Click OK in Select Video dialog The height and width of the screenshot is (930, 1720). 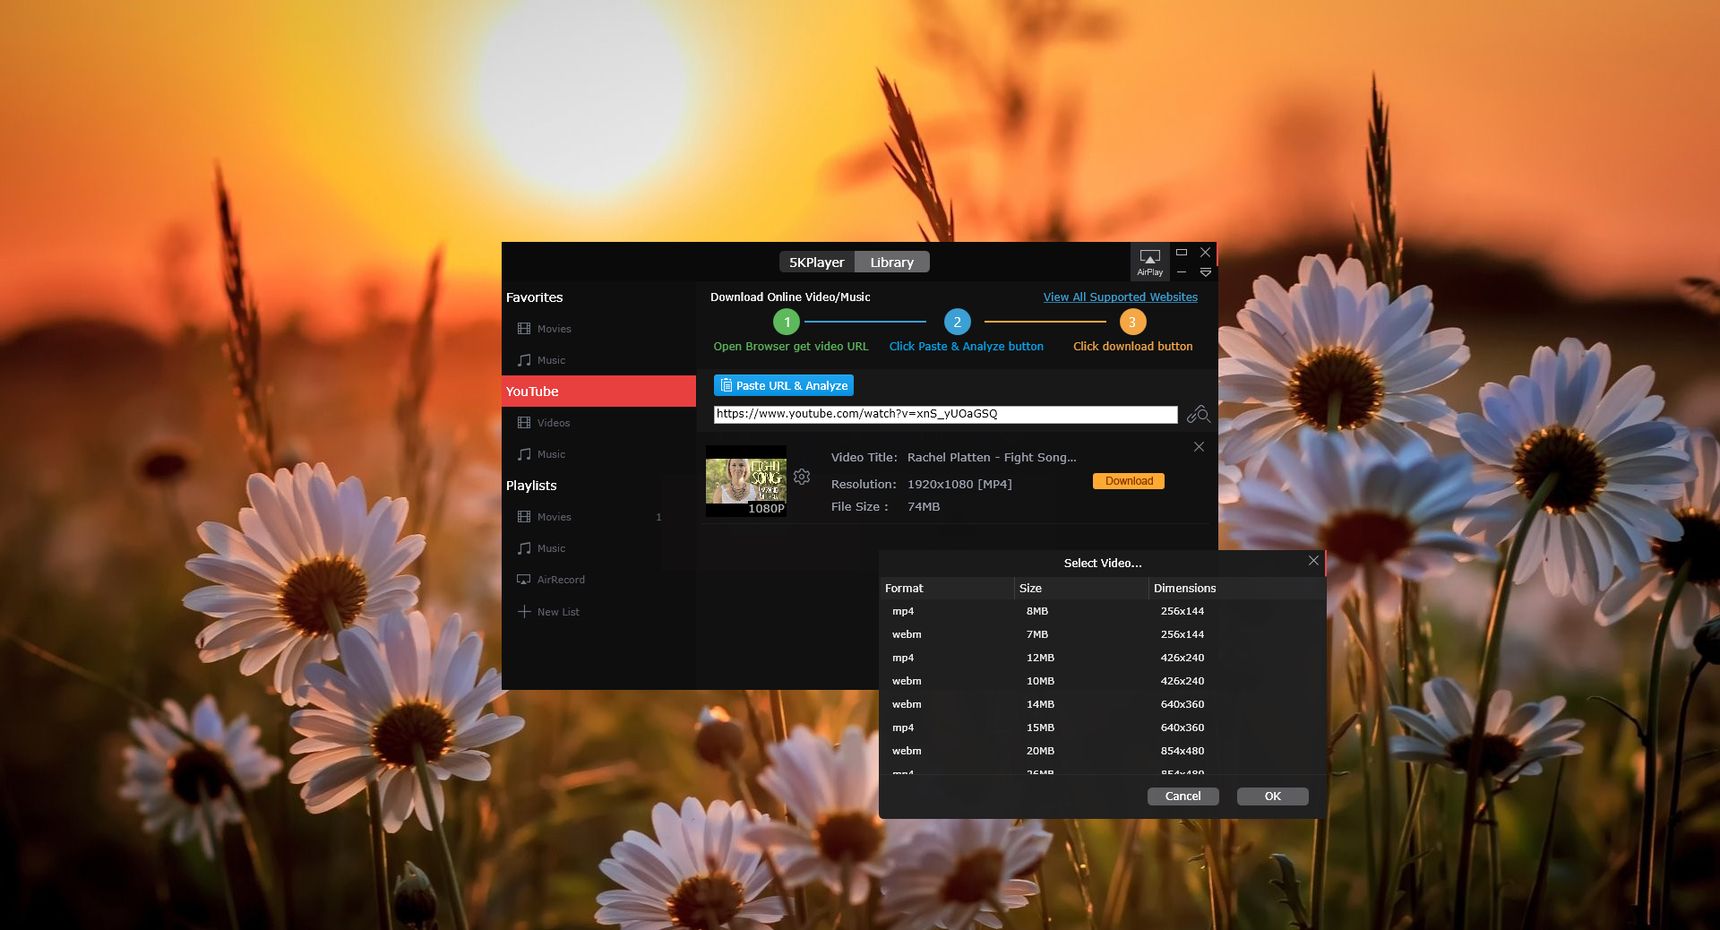[x=1272, y=796]
